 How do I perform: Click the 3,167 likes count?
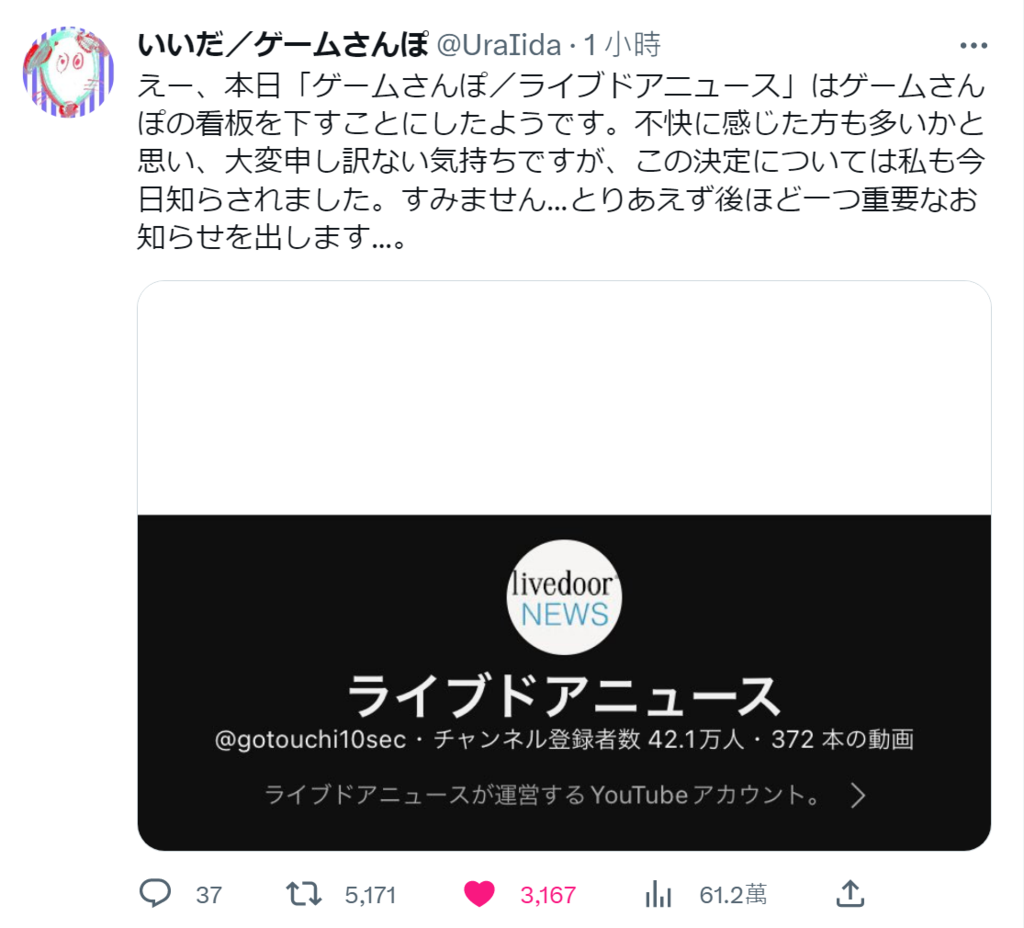(548, 895)
